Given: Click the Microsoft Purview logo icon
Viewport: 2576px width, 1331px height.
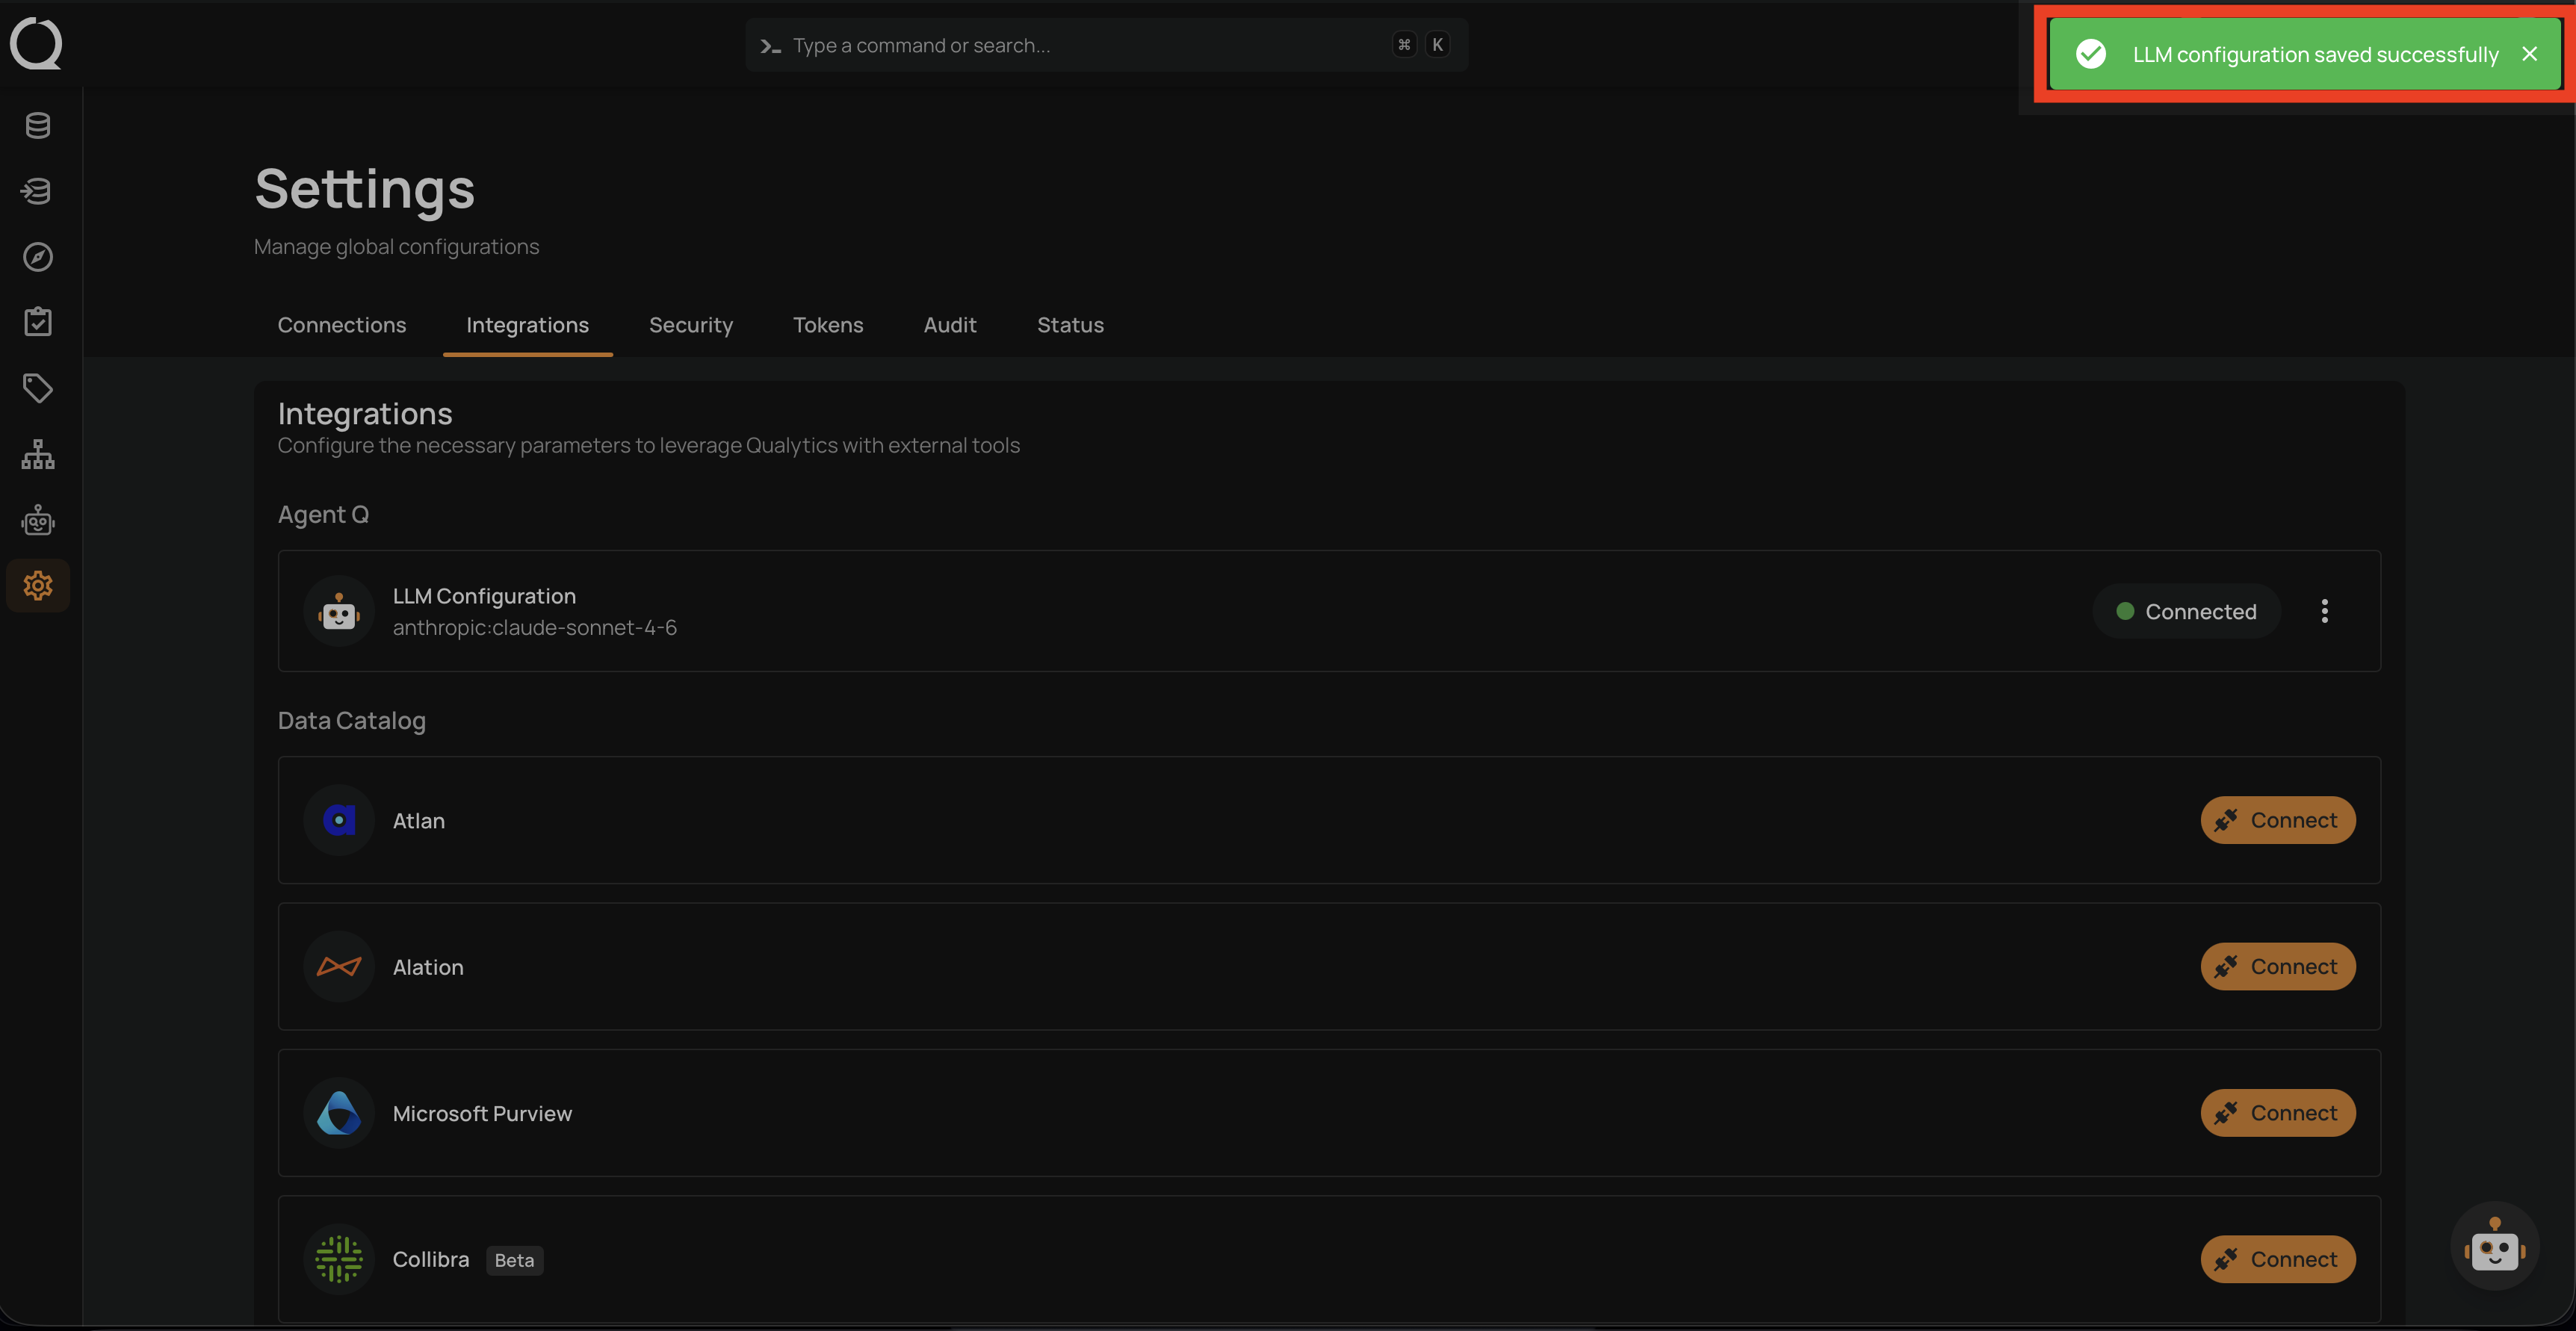Looking at the screenshot, I should 339,1113.
